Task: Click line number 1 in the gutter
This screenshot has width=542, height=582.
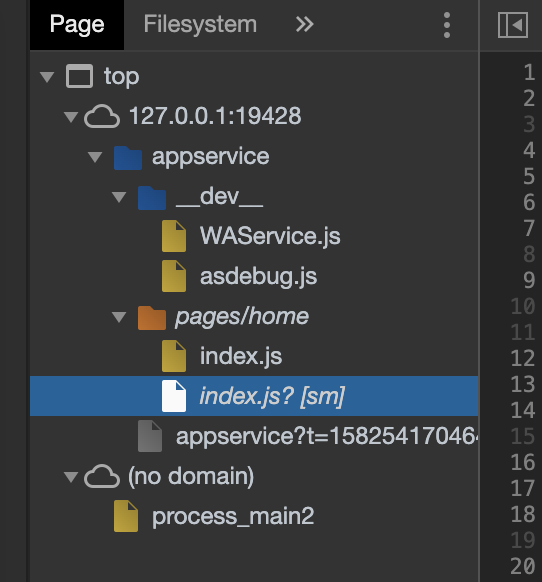Action: click(x=529, y=72)
